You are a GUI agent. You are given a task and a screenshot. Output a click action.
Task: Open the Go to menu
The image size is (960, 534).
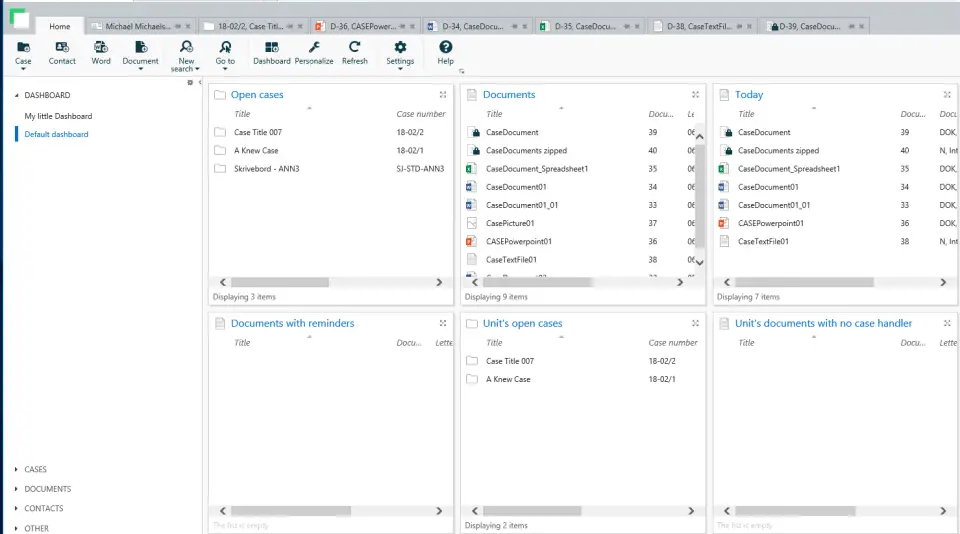(x=225, y=53)
